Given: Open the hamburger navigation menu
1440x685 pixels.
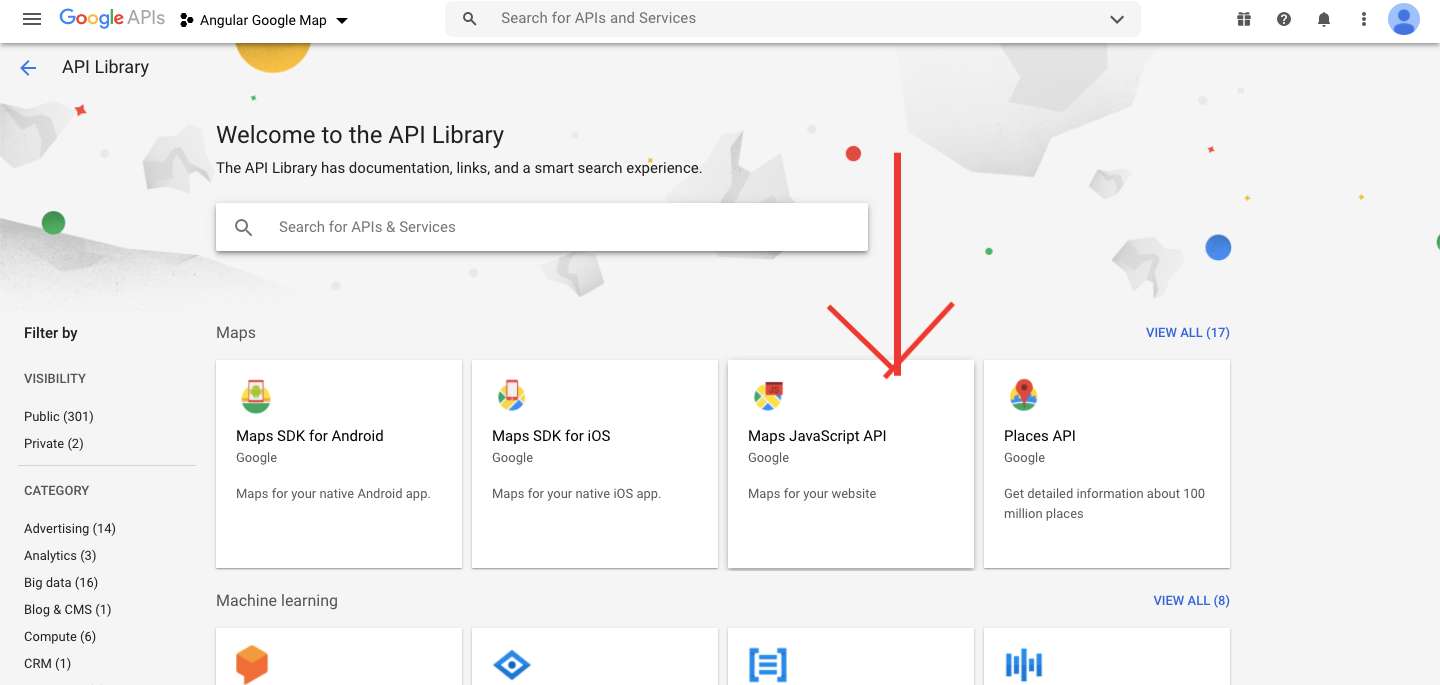Looking at the screenshot, I should pyautogui.click(x=32, y=19).
